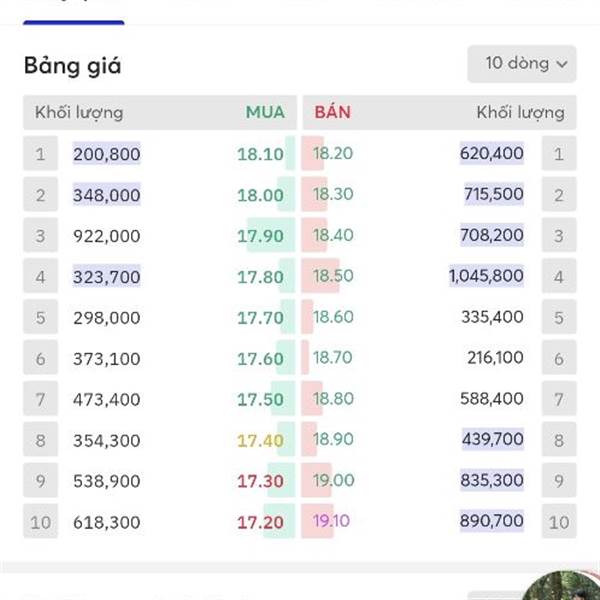Select buy price 18.10
Viewport: 600px width, 600px height.
[260, 154]
